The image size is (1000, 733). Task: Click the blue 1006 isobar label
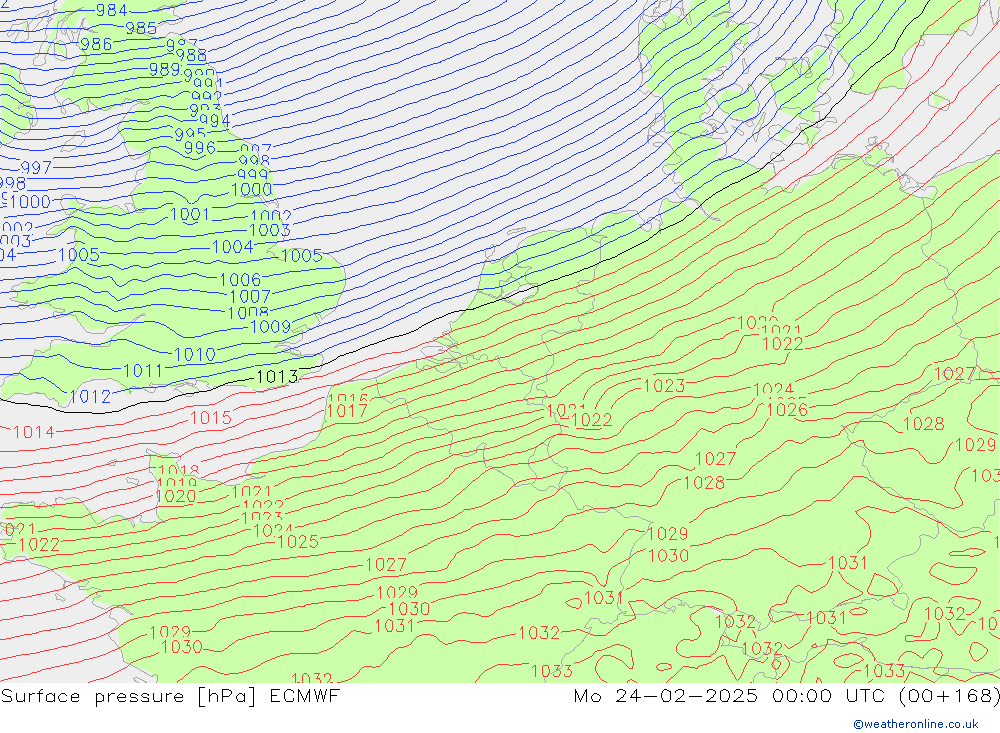click(240, 279)
